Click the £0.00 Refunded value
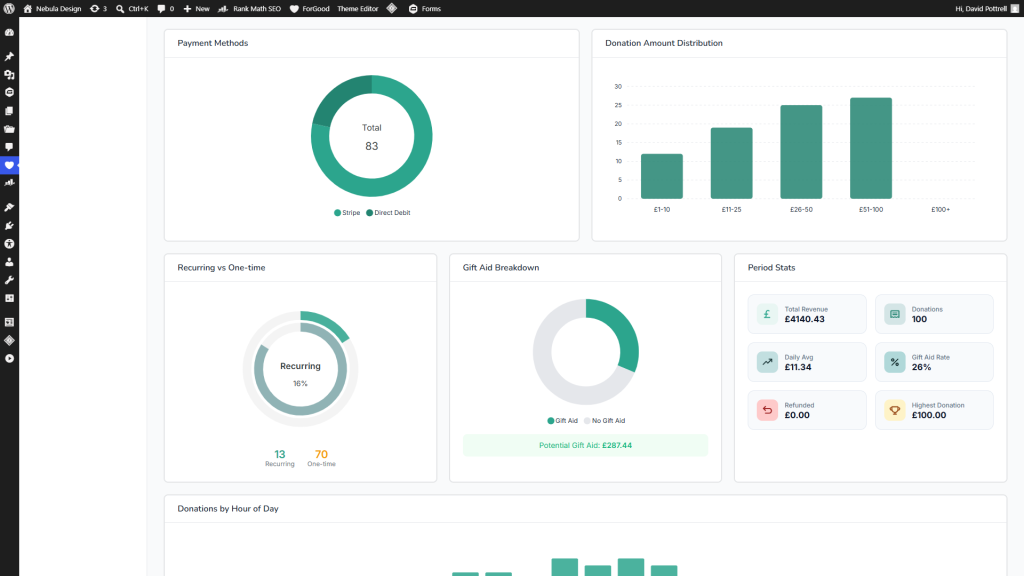 tap(797, 415)
